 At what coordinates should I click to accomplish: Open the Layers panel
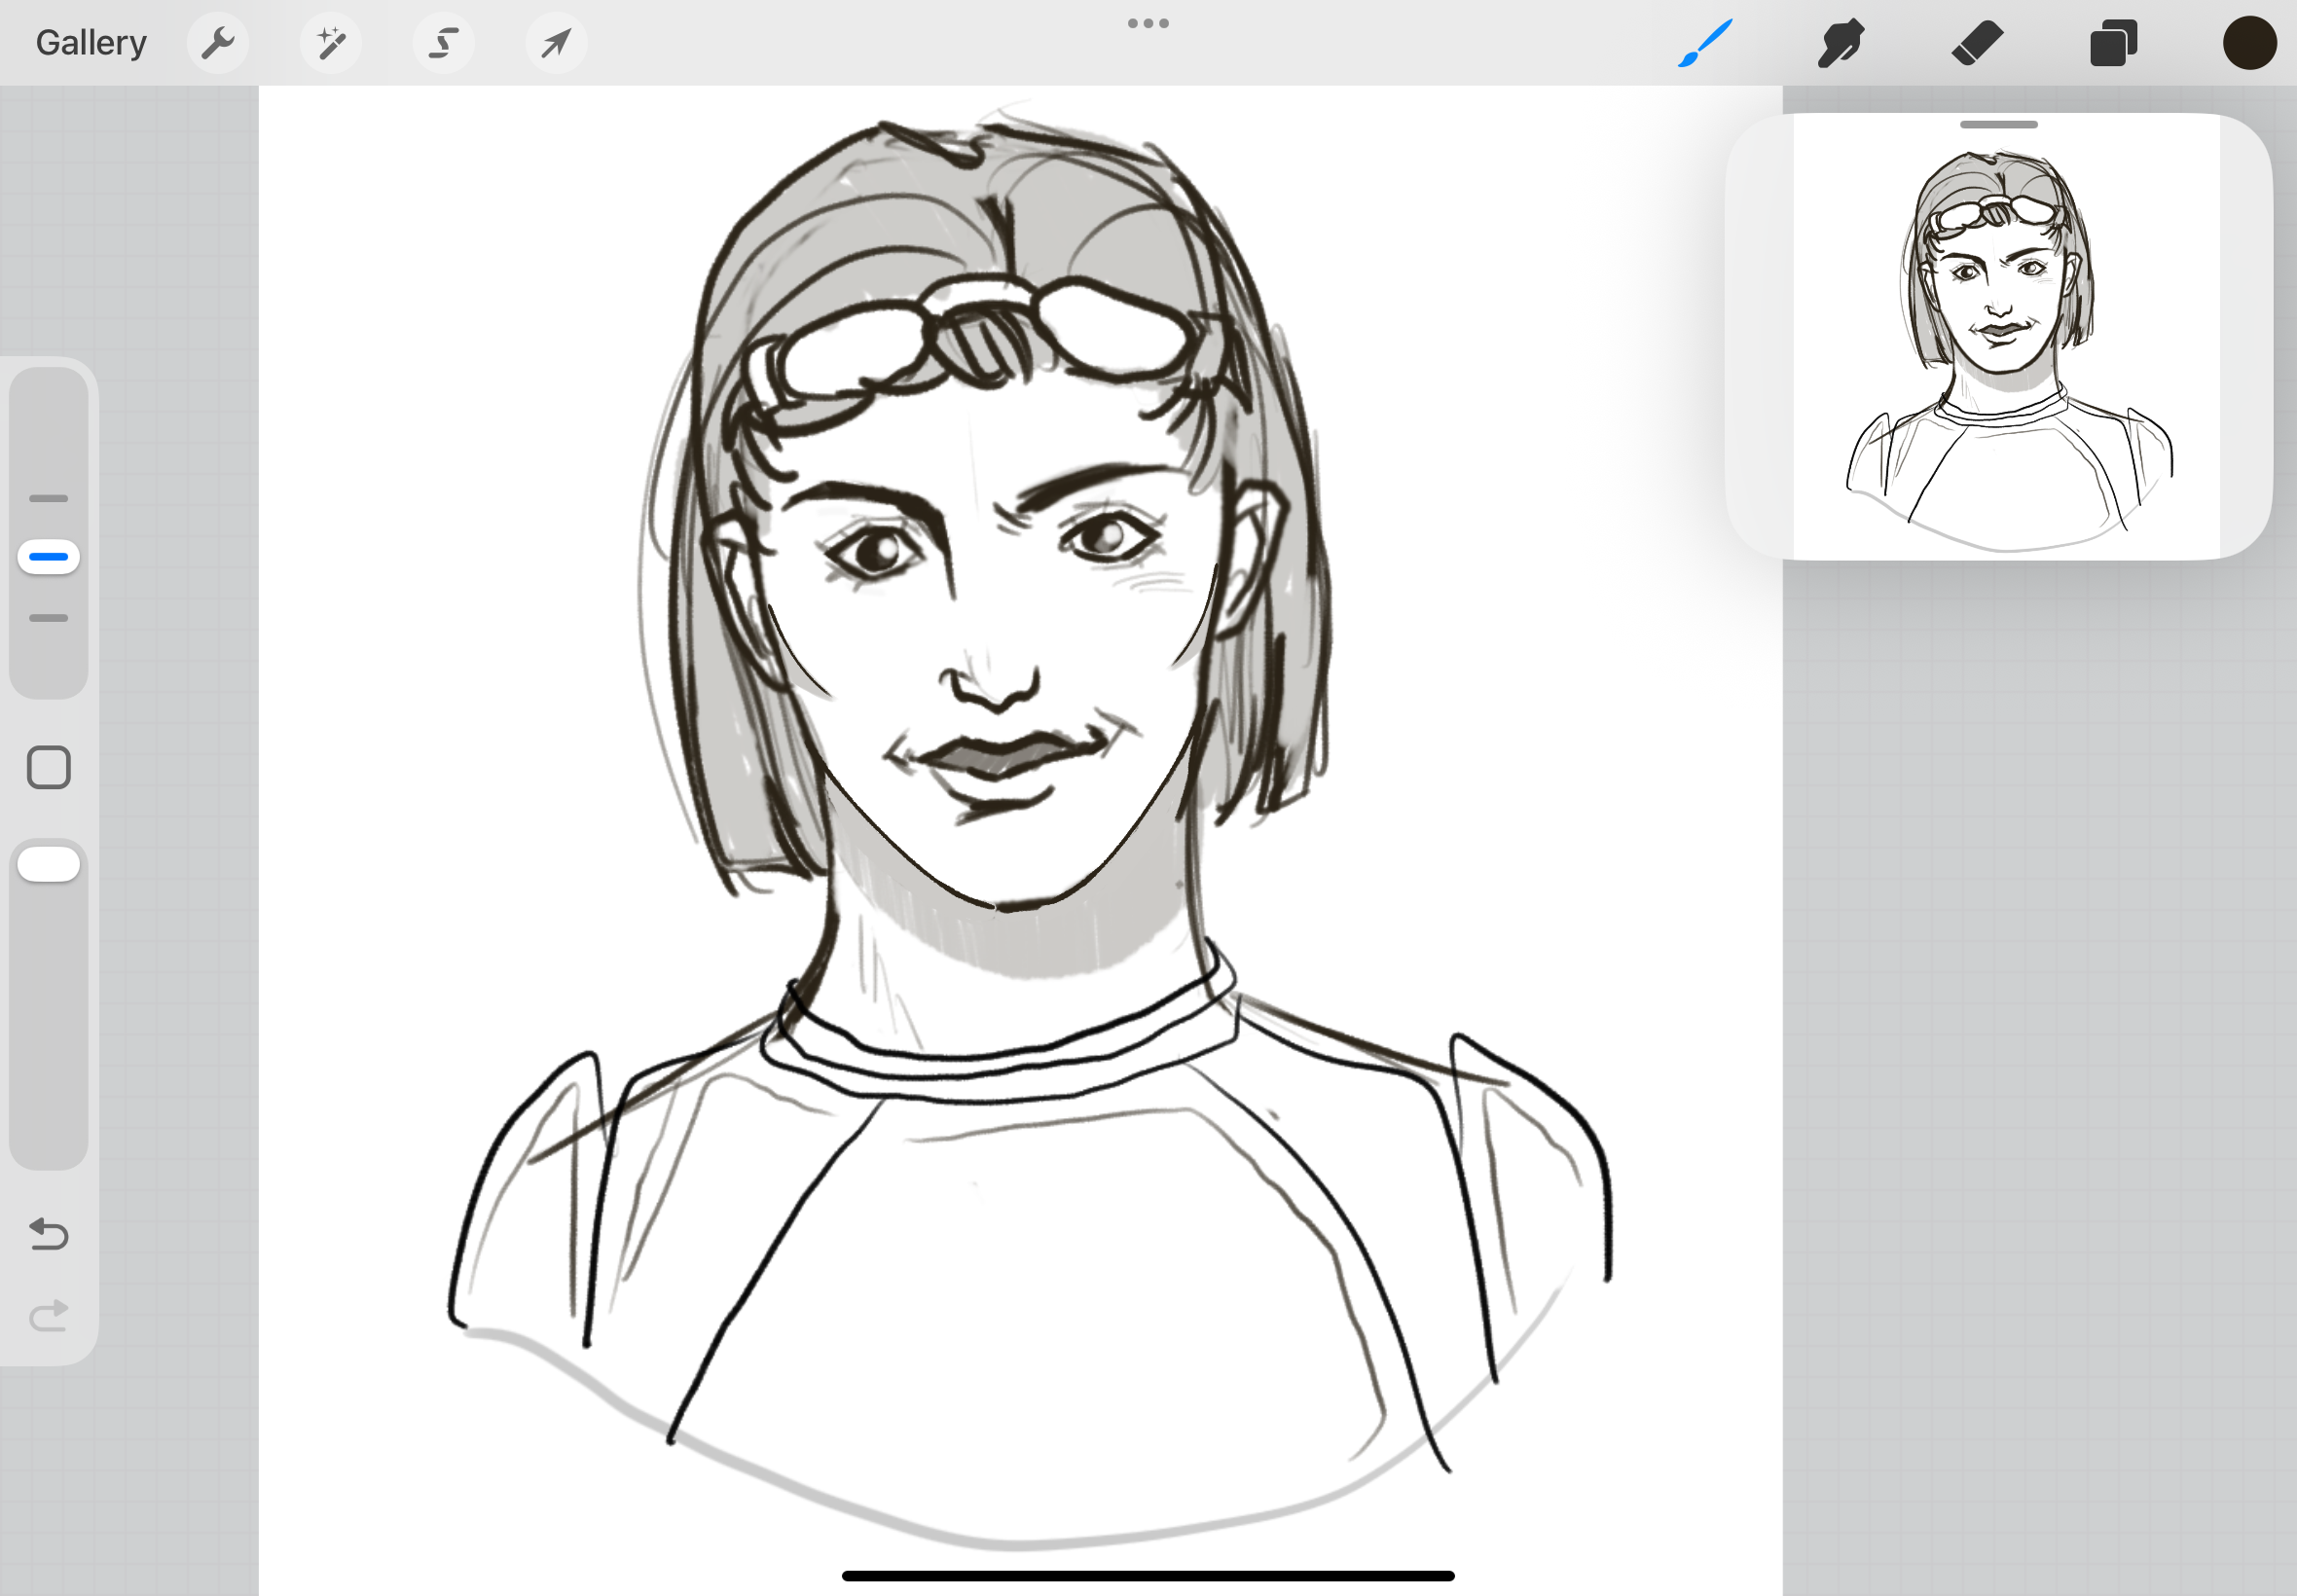coord(2113,43)
